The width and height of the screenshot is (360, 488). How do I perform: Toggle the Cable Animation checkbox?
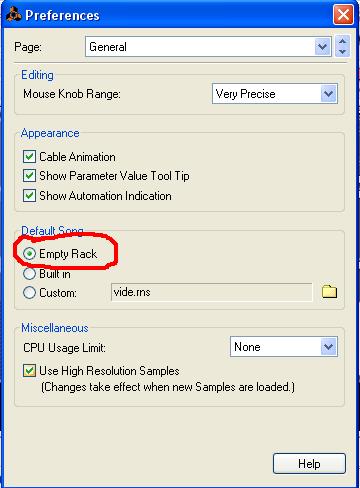click(29, 156)
